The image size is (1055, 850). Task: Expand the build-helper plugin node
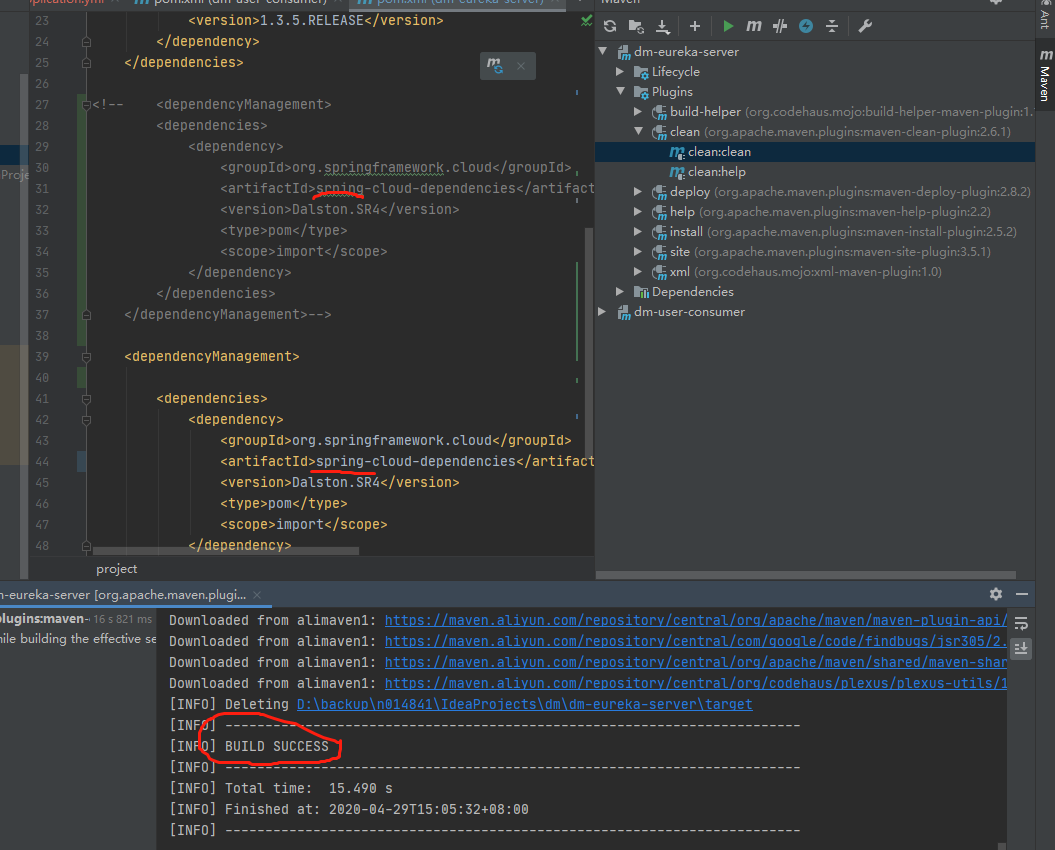pos(638,111)
